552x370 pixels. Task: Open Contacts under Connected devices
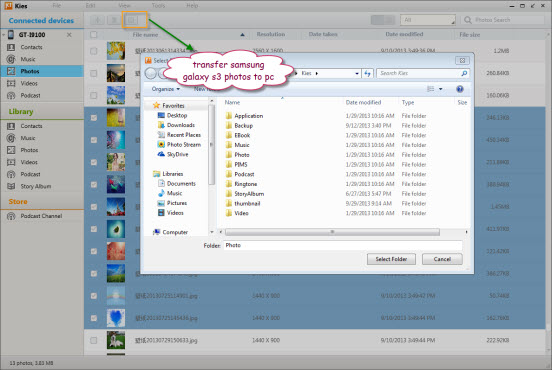point(31,47)
